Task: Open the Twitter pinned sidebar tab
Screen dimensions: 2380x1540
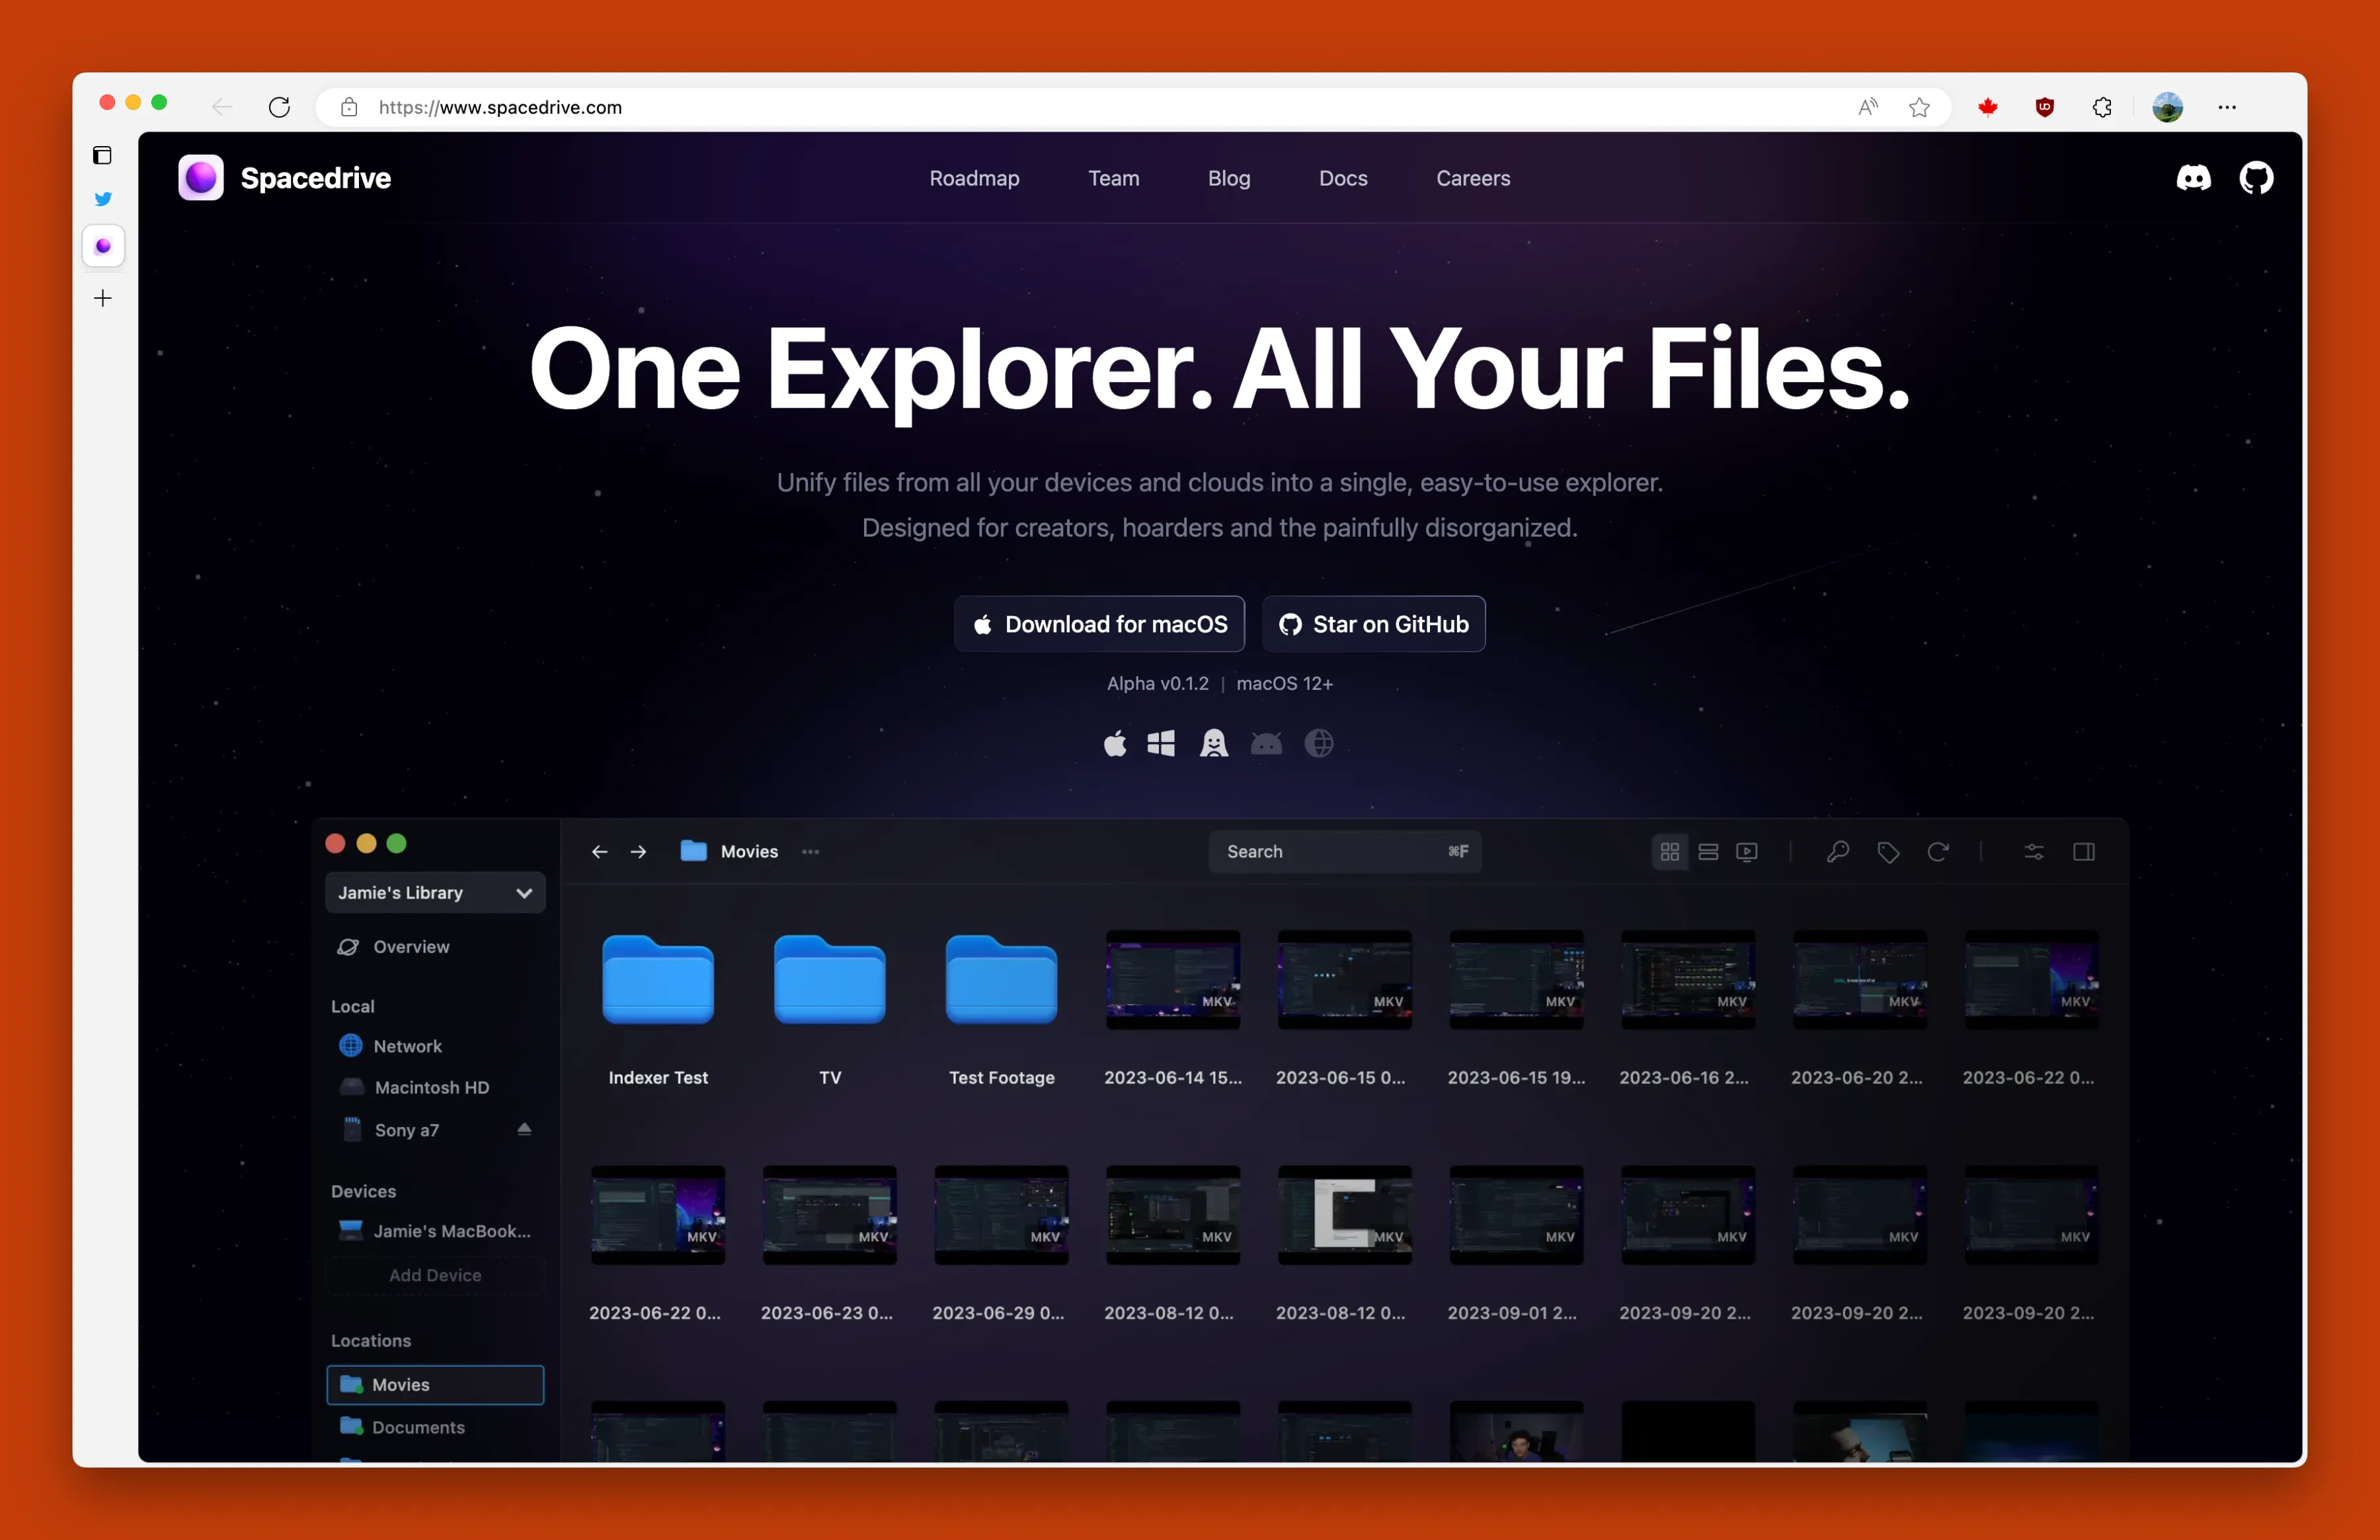Action: click(103, 199)
